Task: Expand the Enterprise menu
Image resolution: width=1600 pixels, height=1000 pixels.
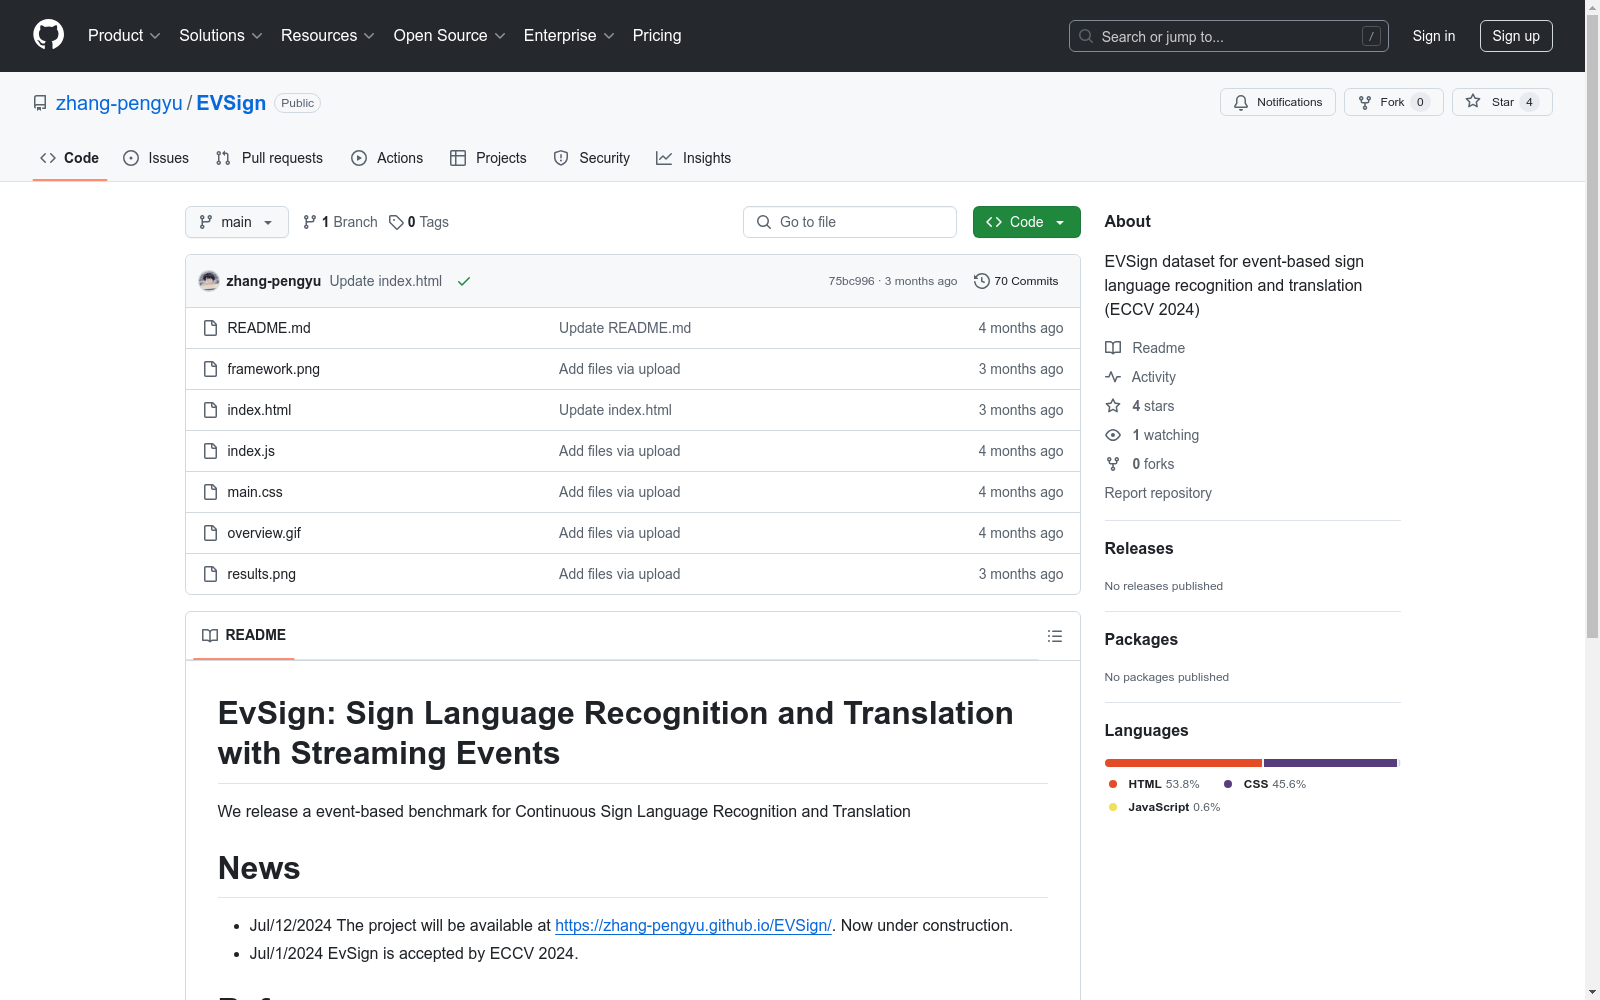Action: (x=569, y=35)
